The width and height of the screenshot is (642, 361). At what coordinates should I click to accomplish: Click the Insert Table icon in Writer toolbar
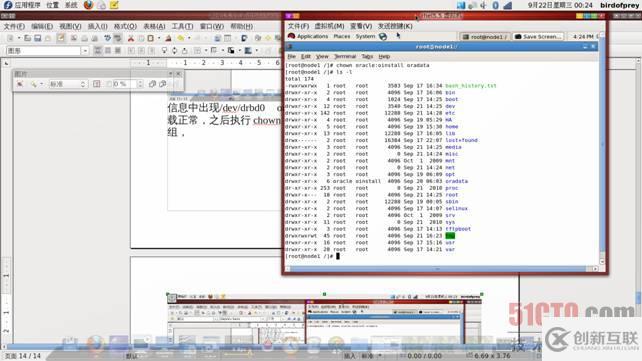pyautogui.click(x=227, y=38)
